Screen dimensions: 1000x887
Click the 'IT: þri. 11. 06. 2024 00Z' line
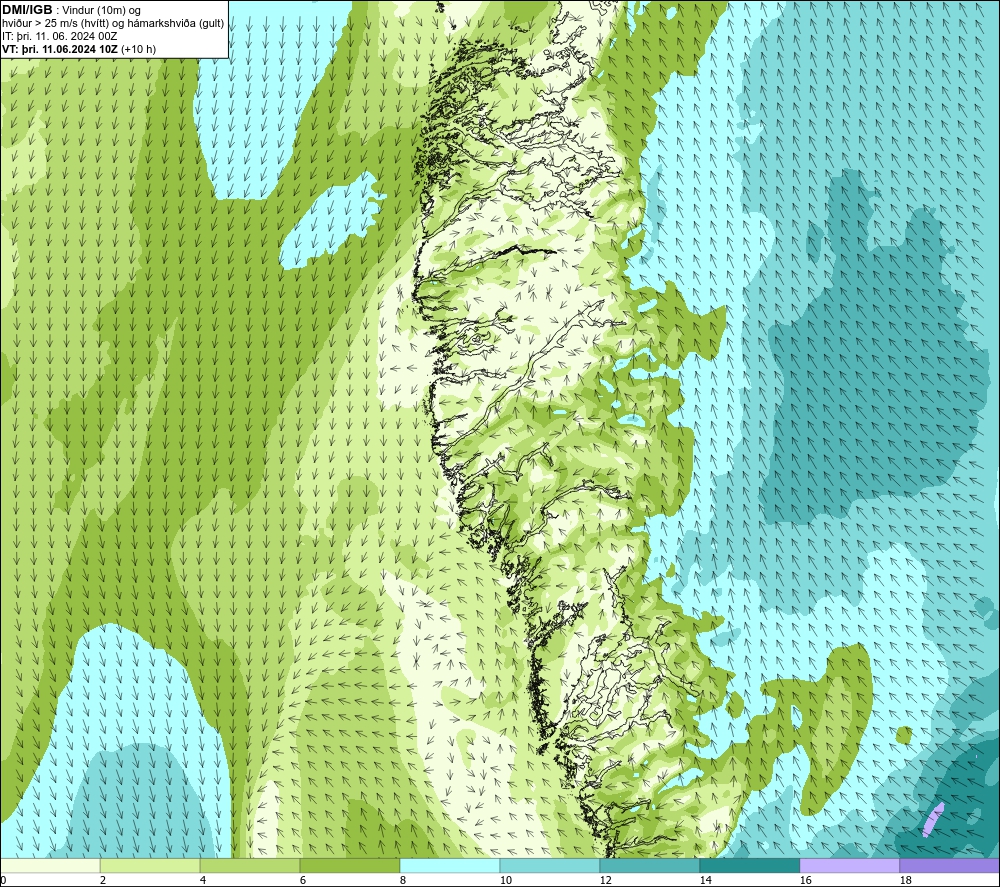(x=59, y=36)
